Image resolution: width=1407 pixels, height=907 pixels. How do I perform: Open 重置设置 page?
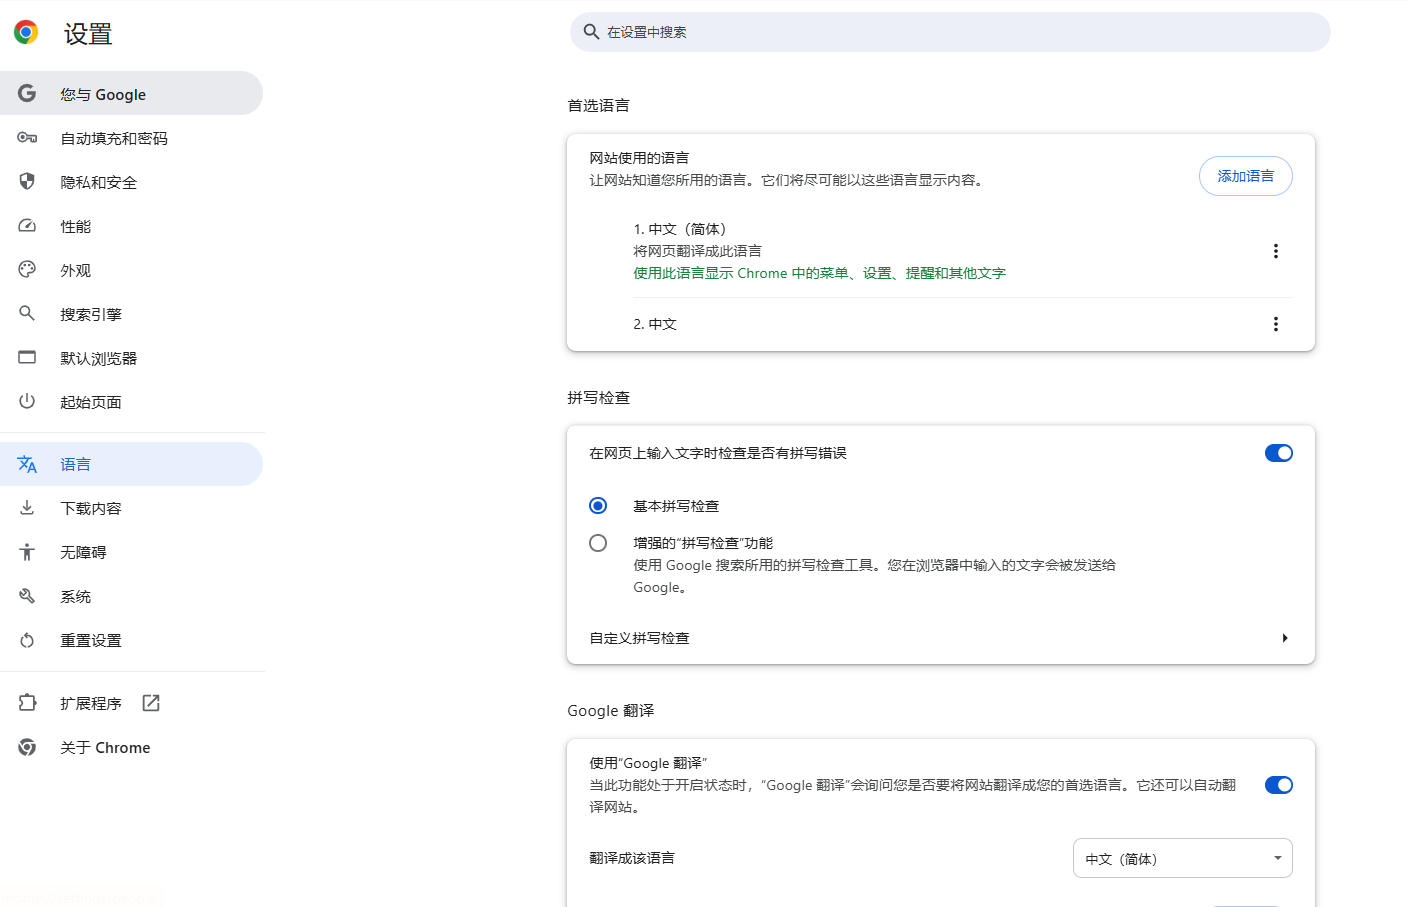pyautogui.click(x=131, y=640)
